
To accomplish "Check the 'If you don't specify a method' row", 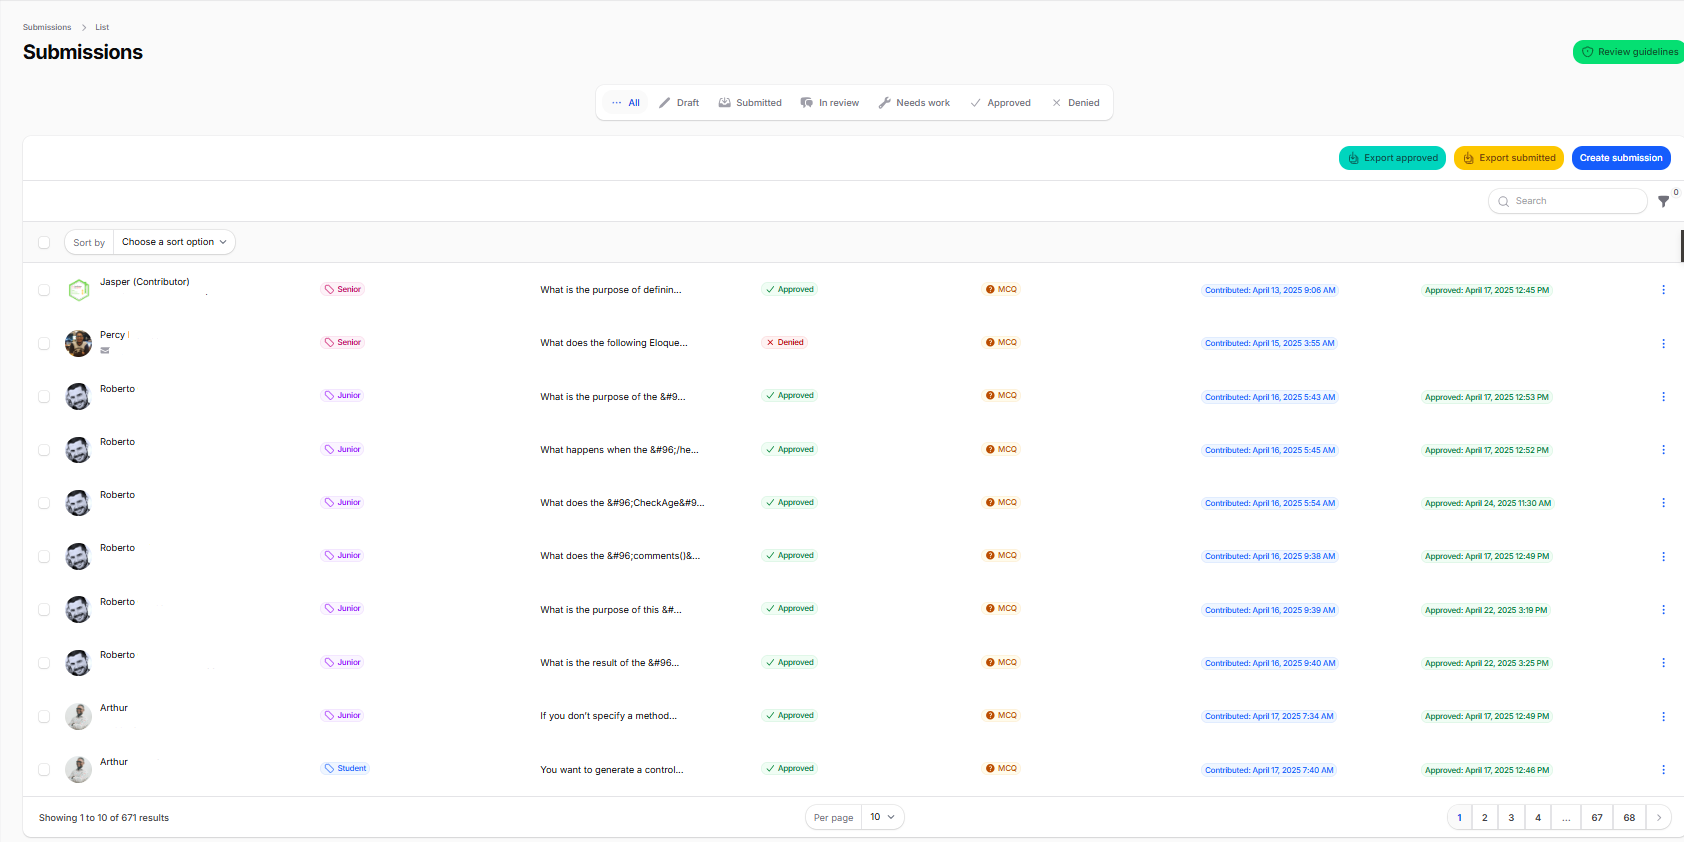I will (x=44, y=716).
